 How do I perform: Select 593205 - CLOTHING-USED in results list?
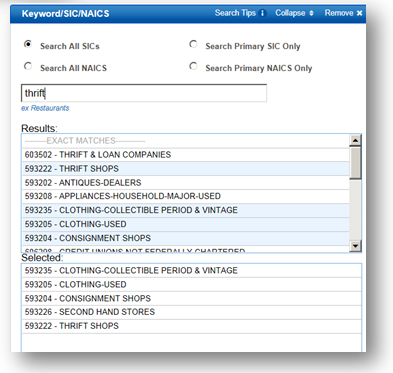click(186, 224)
